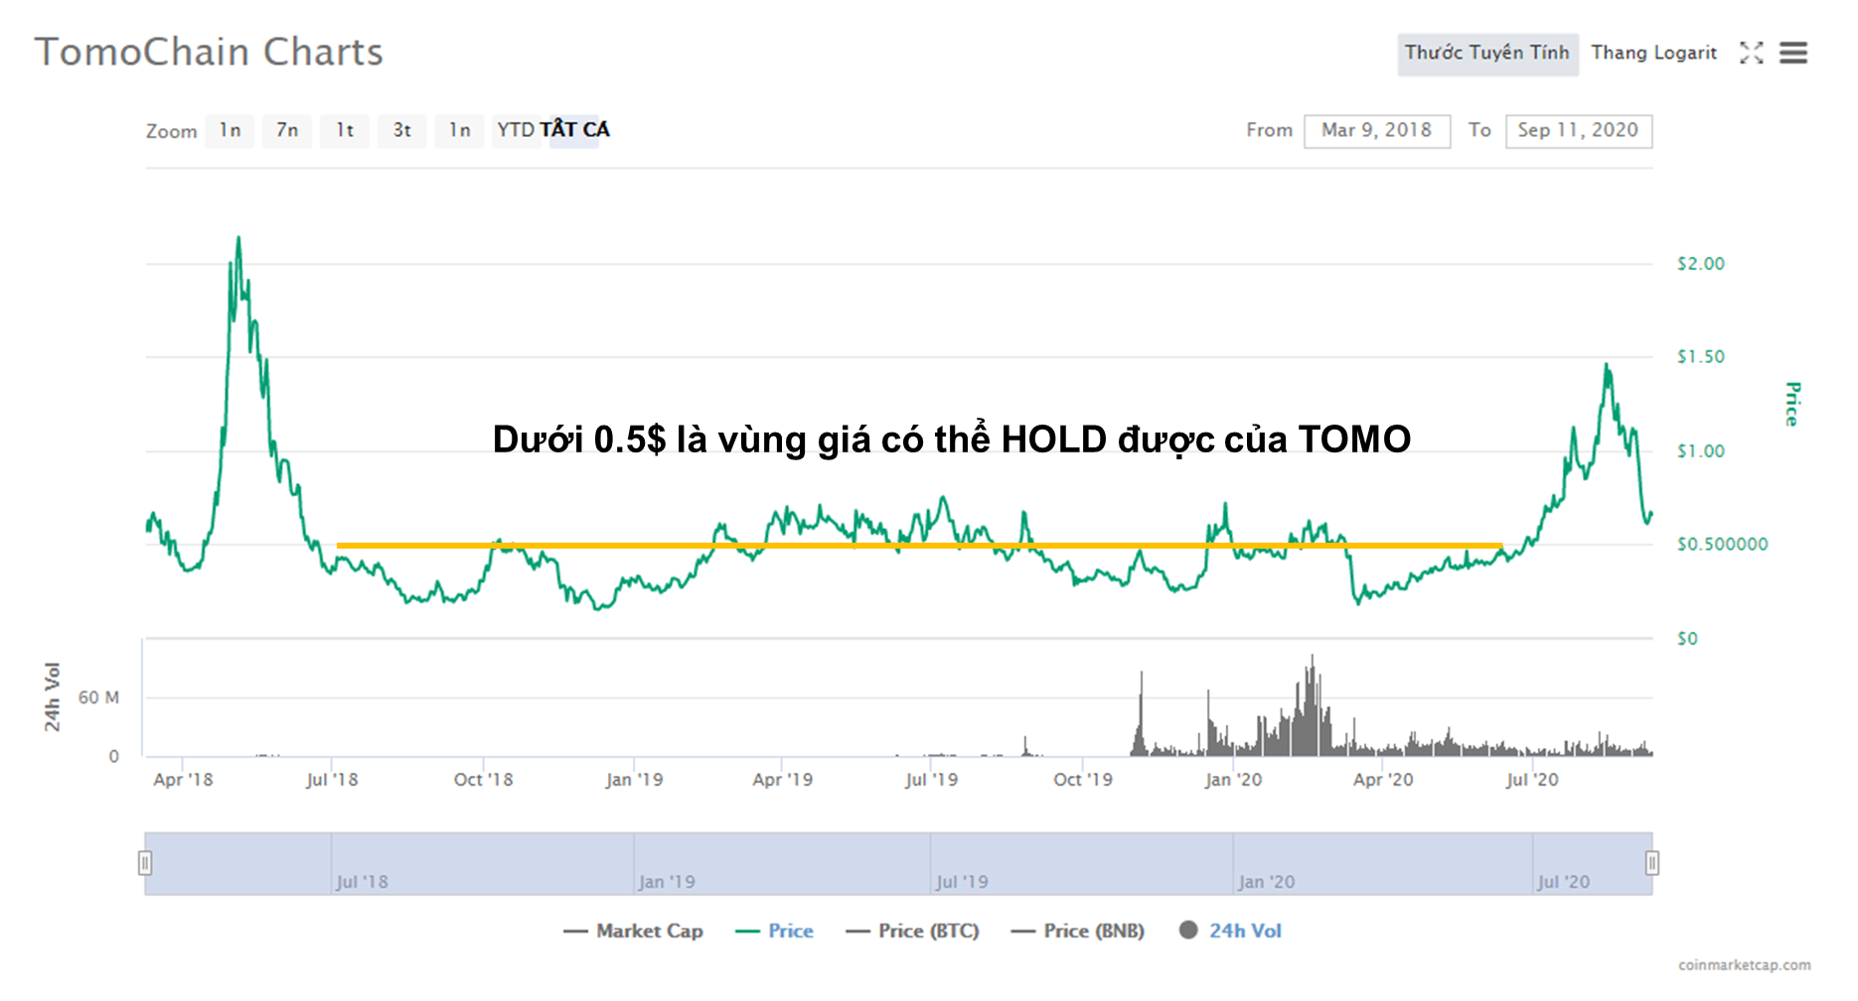The image size is (1858, 1001).
Task: Edit the From date field
Action: coord(1377,130)
